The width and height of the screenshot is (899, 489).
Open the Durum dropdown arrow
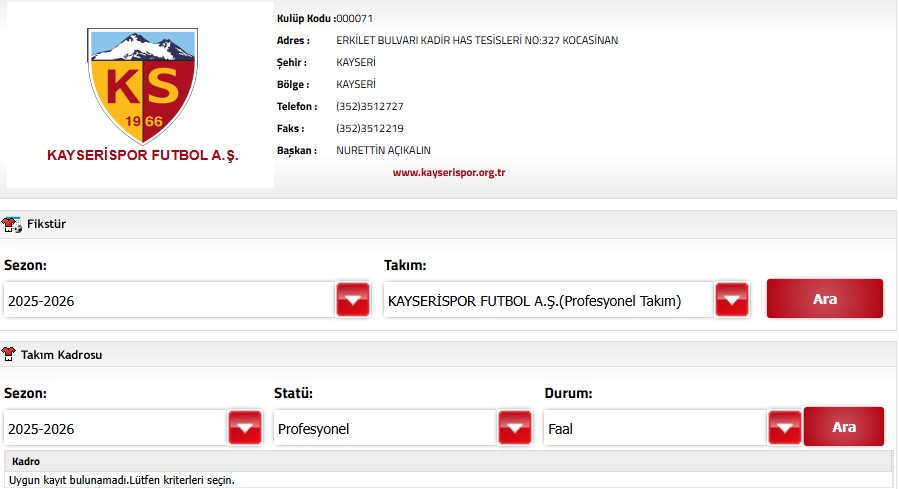(785, 428)
